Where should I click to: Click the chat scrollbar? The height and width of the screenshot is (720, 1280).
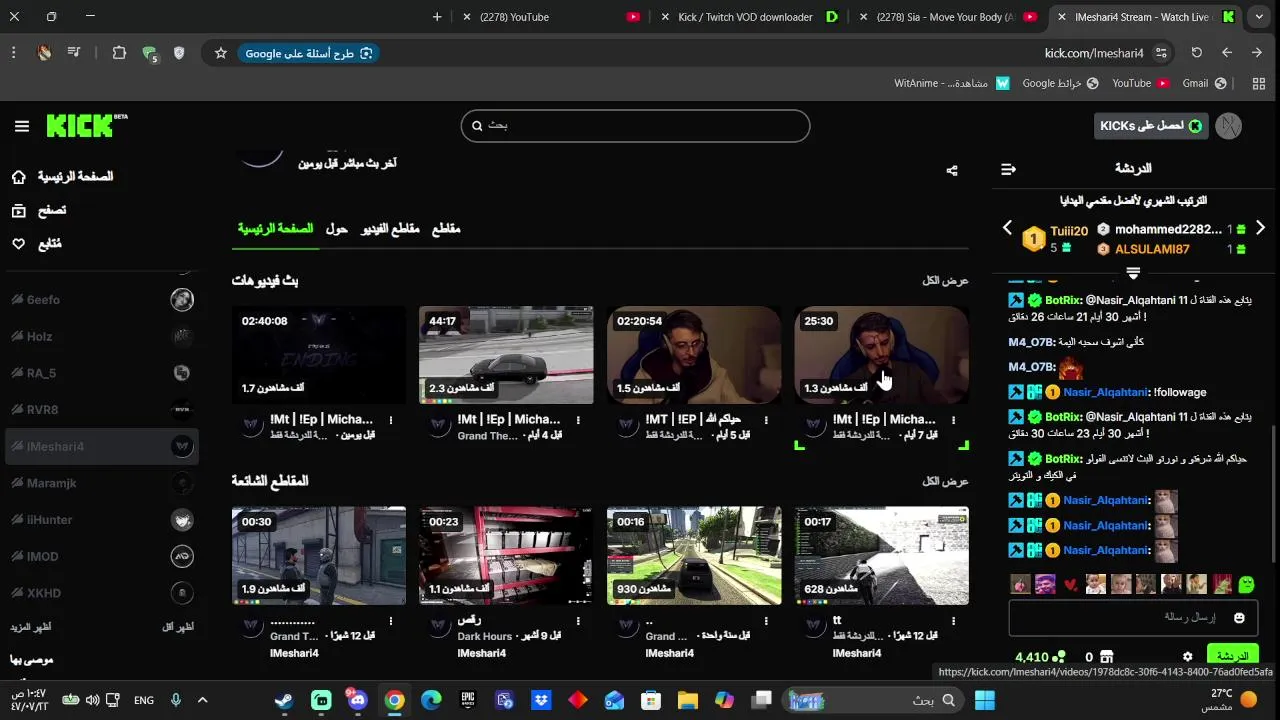(1273, 494)
